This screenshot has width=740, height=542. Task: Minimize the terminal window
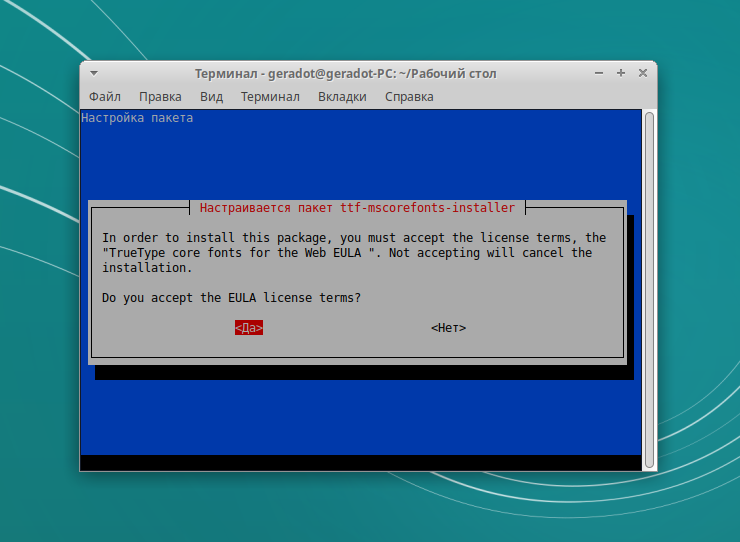(599, 73)
